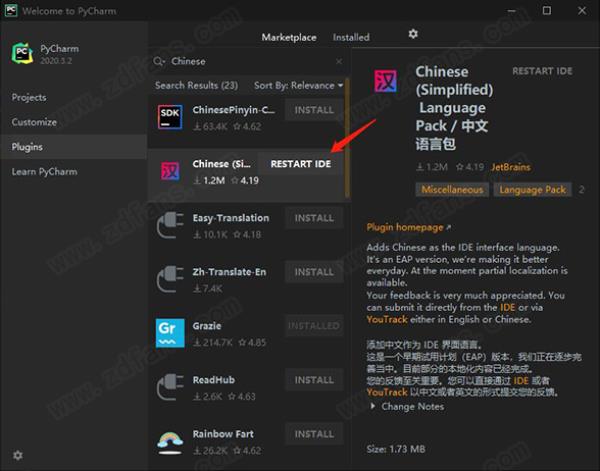600x471 pixels.
Task: Click the INSTALLED button for Grazie
Action: pyautogui.click(x=314, y=326)
